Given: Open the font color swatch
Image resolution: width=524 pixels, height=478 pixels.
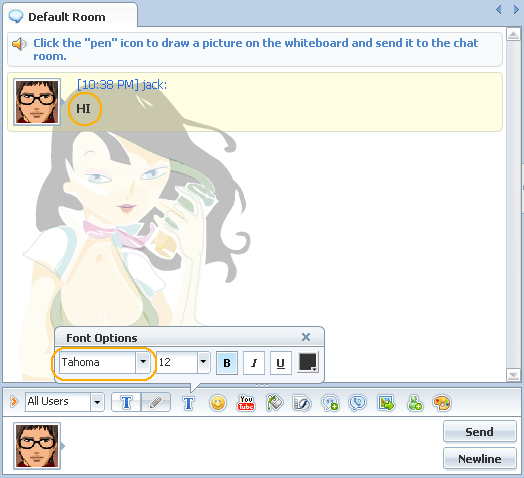Looking at the screenshot, I should click(x=308, y=362).
